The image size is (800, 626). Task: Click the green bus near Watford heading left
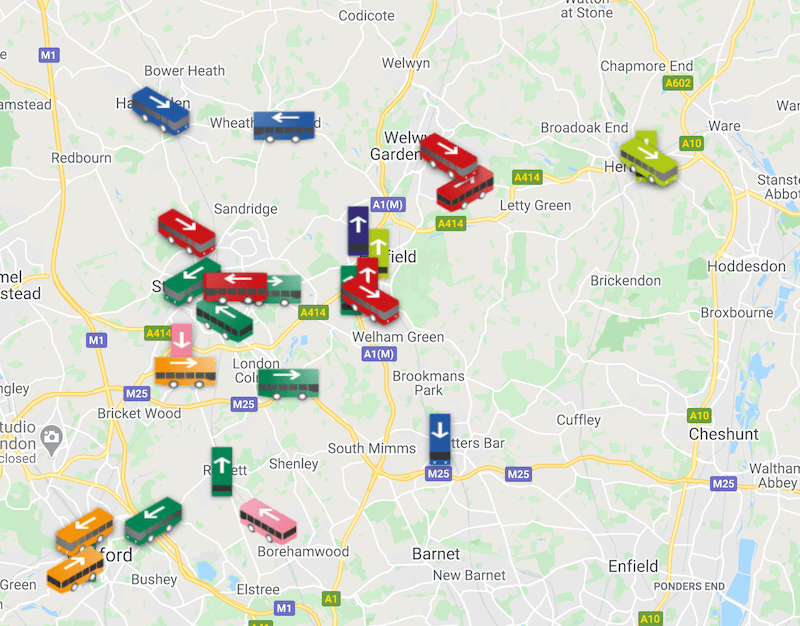154,520
